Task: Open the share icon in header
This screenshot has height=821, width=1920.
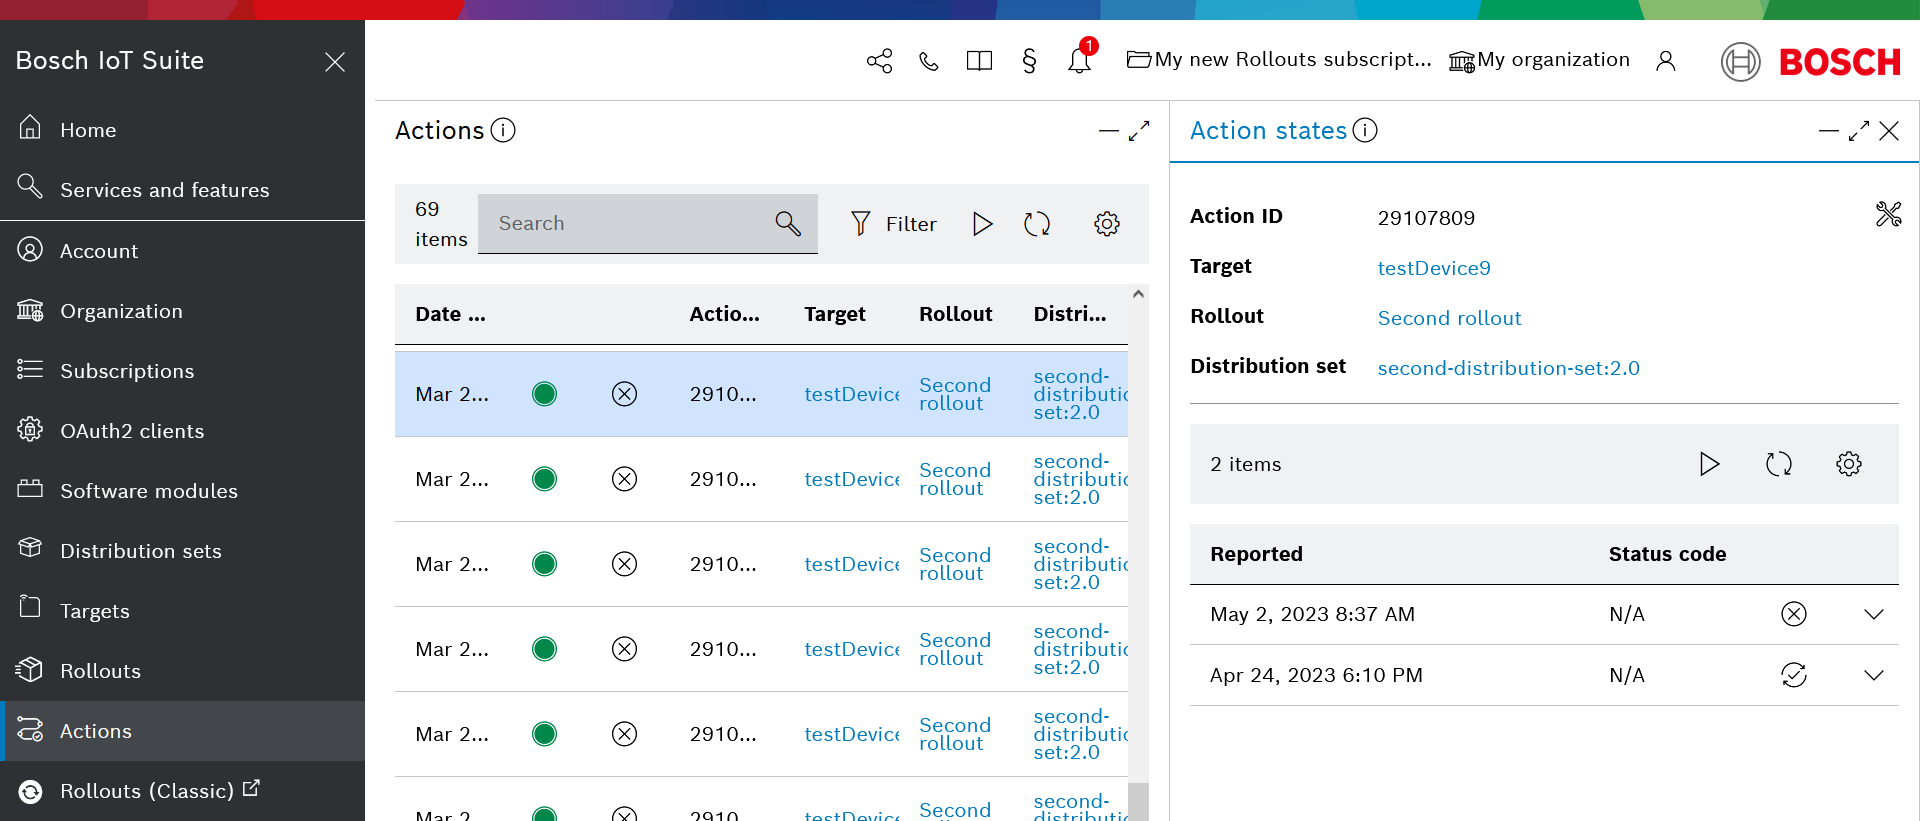Action: click(879, 61)
